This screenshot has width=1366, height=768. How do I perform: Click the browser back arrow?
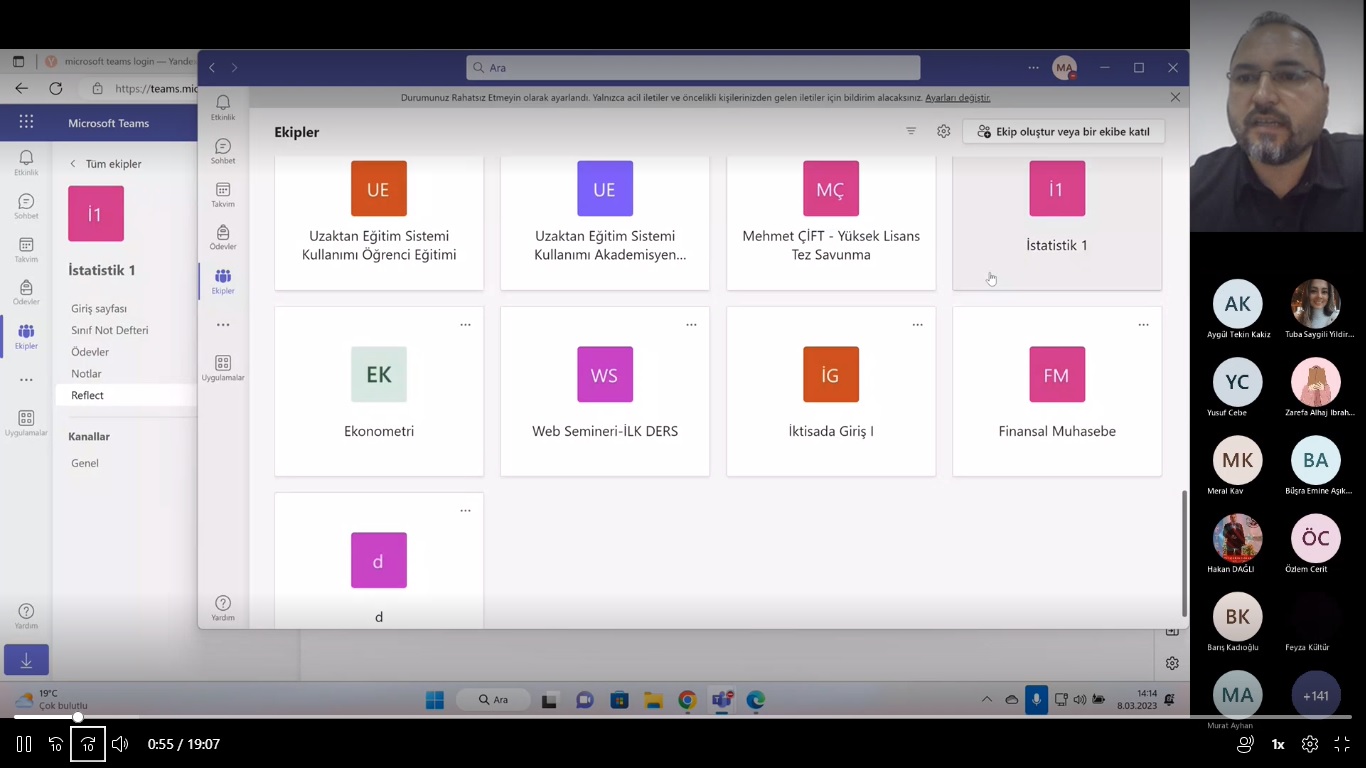coord(21,88)
